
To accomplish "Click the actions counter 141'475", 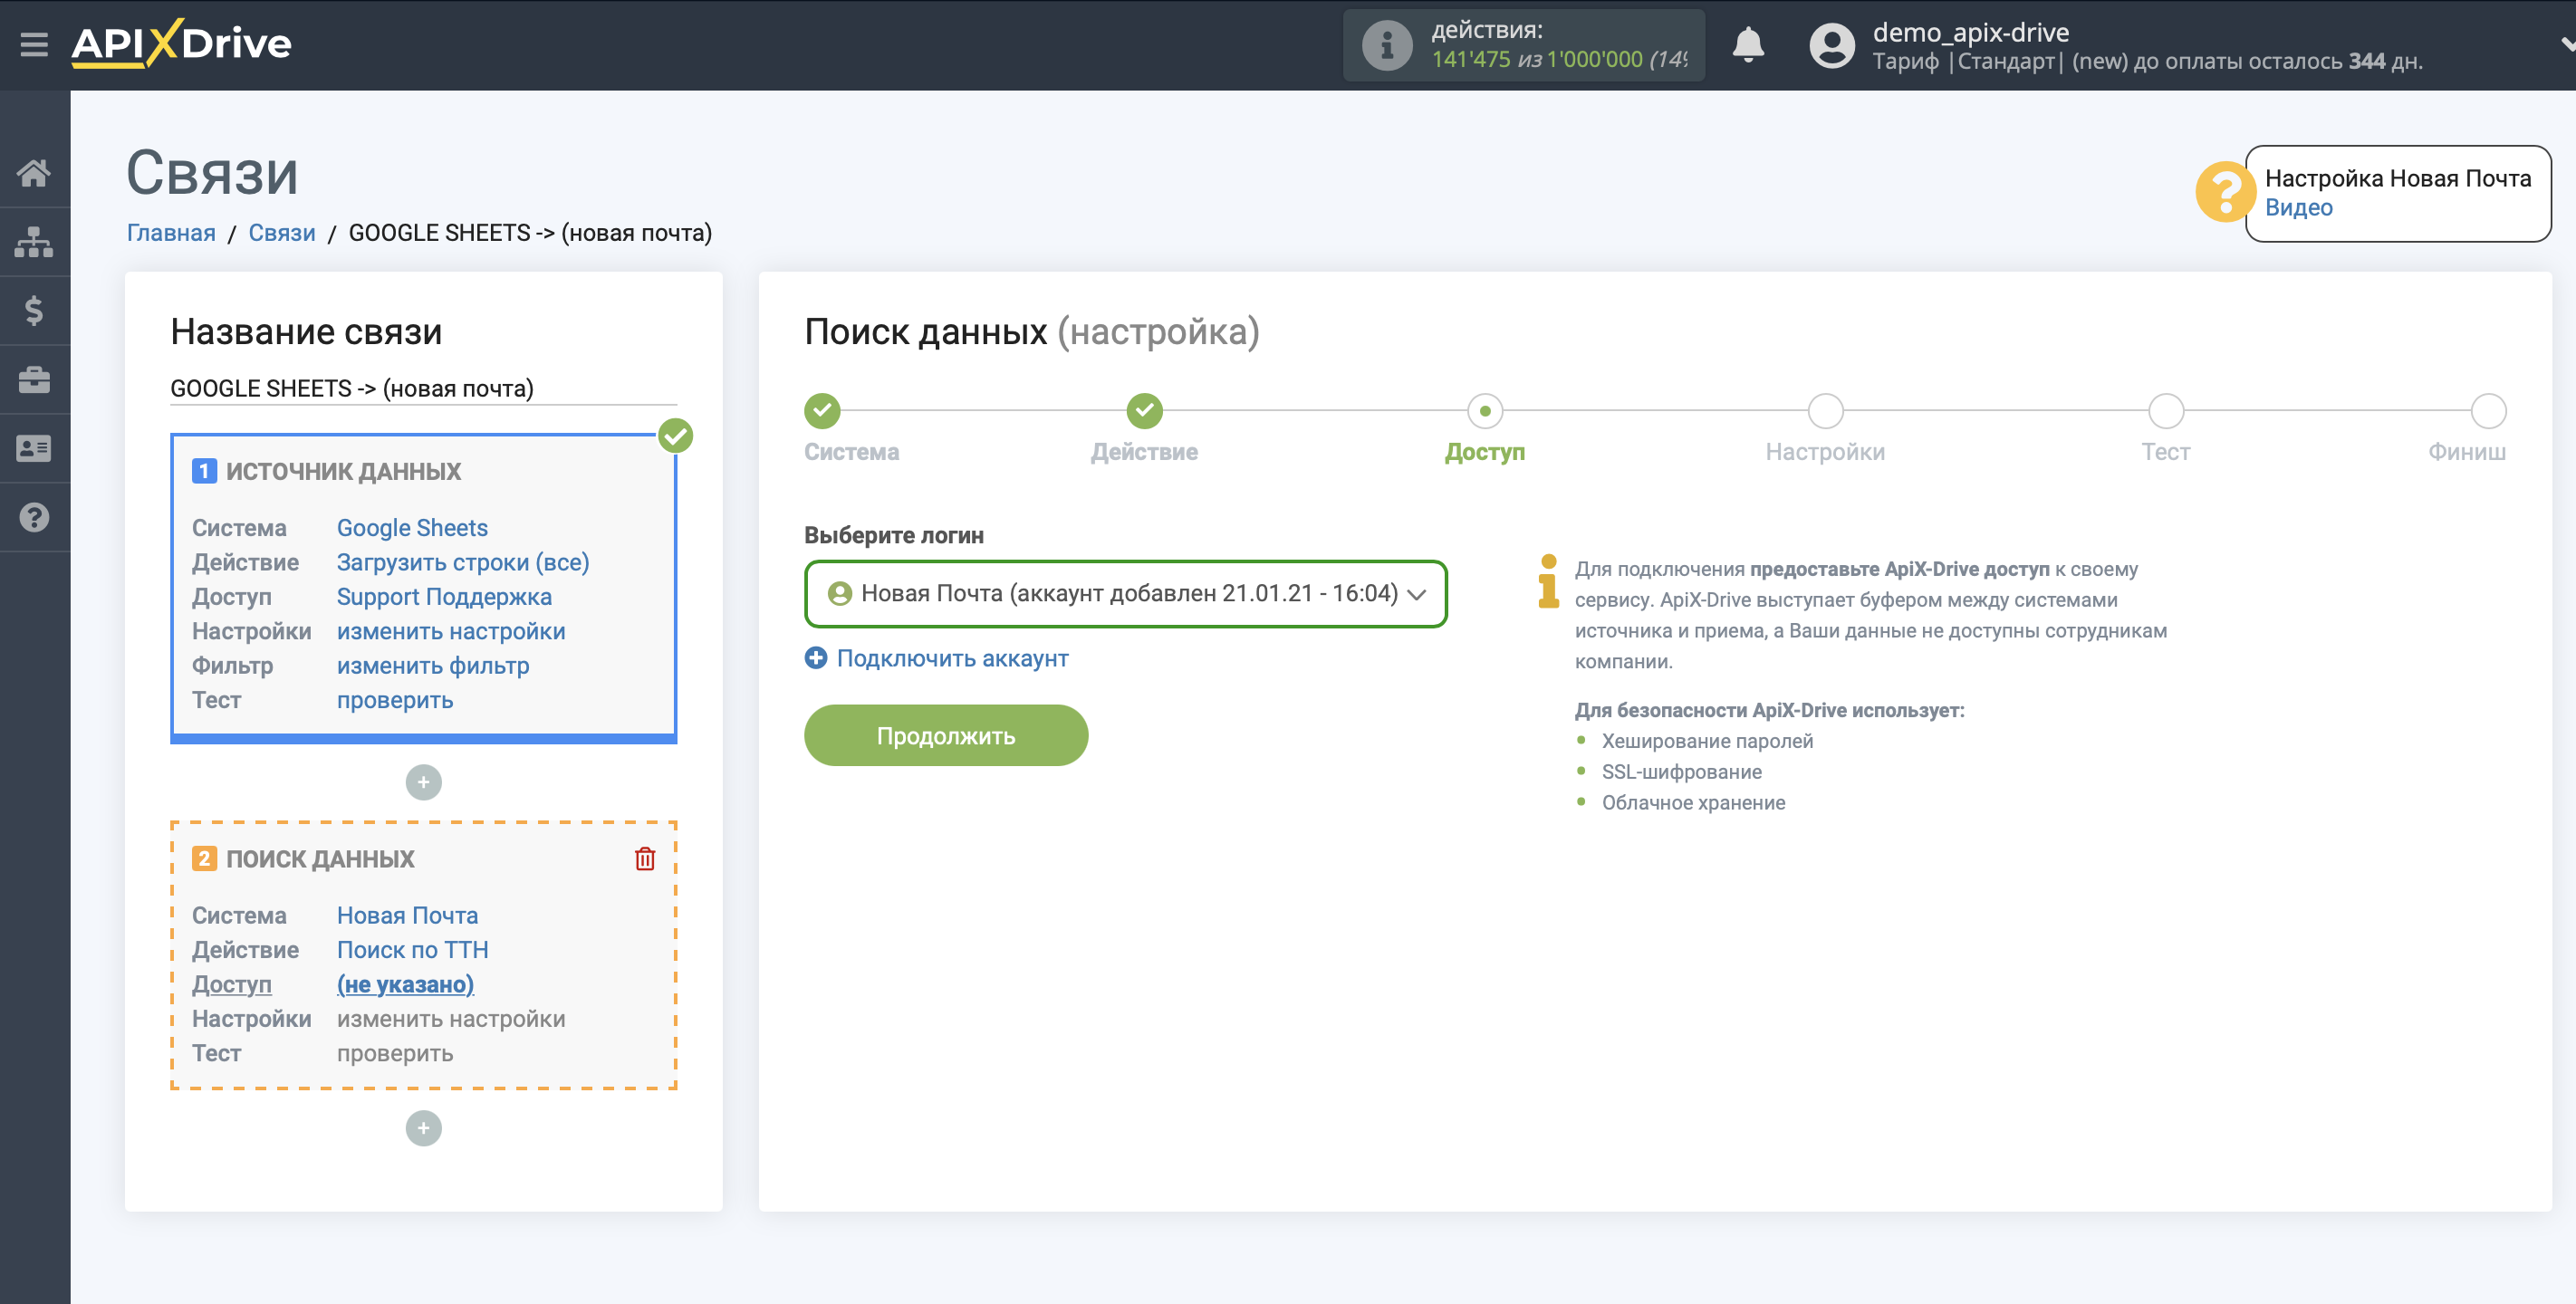I will (1471, 59).
